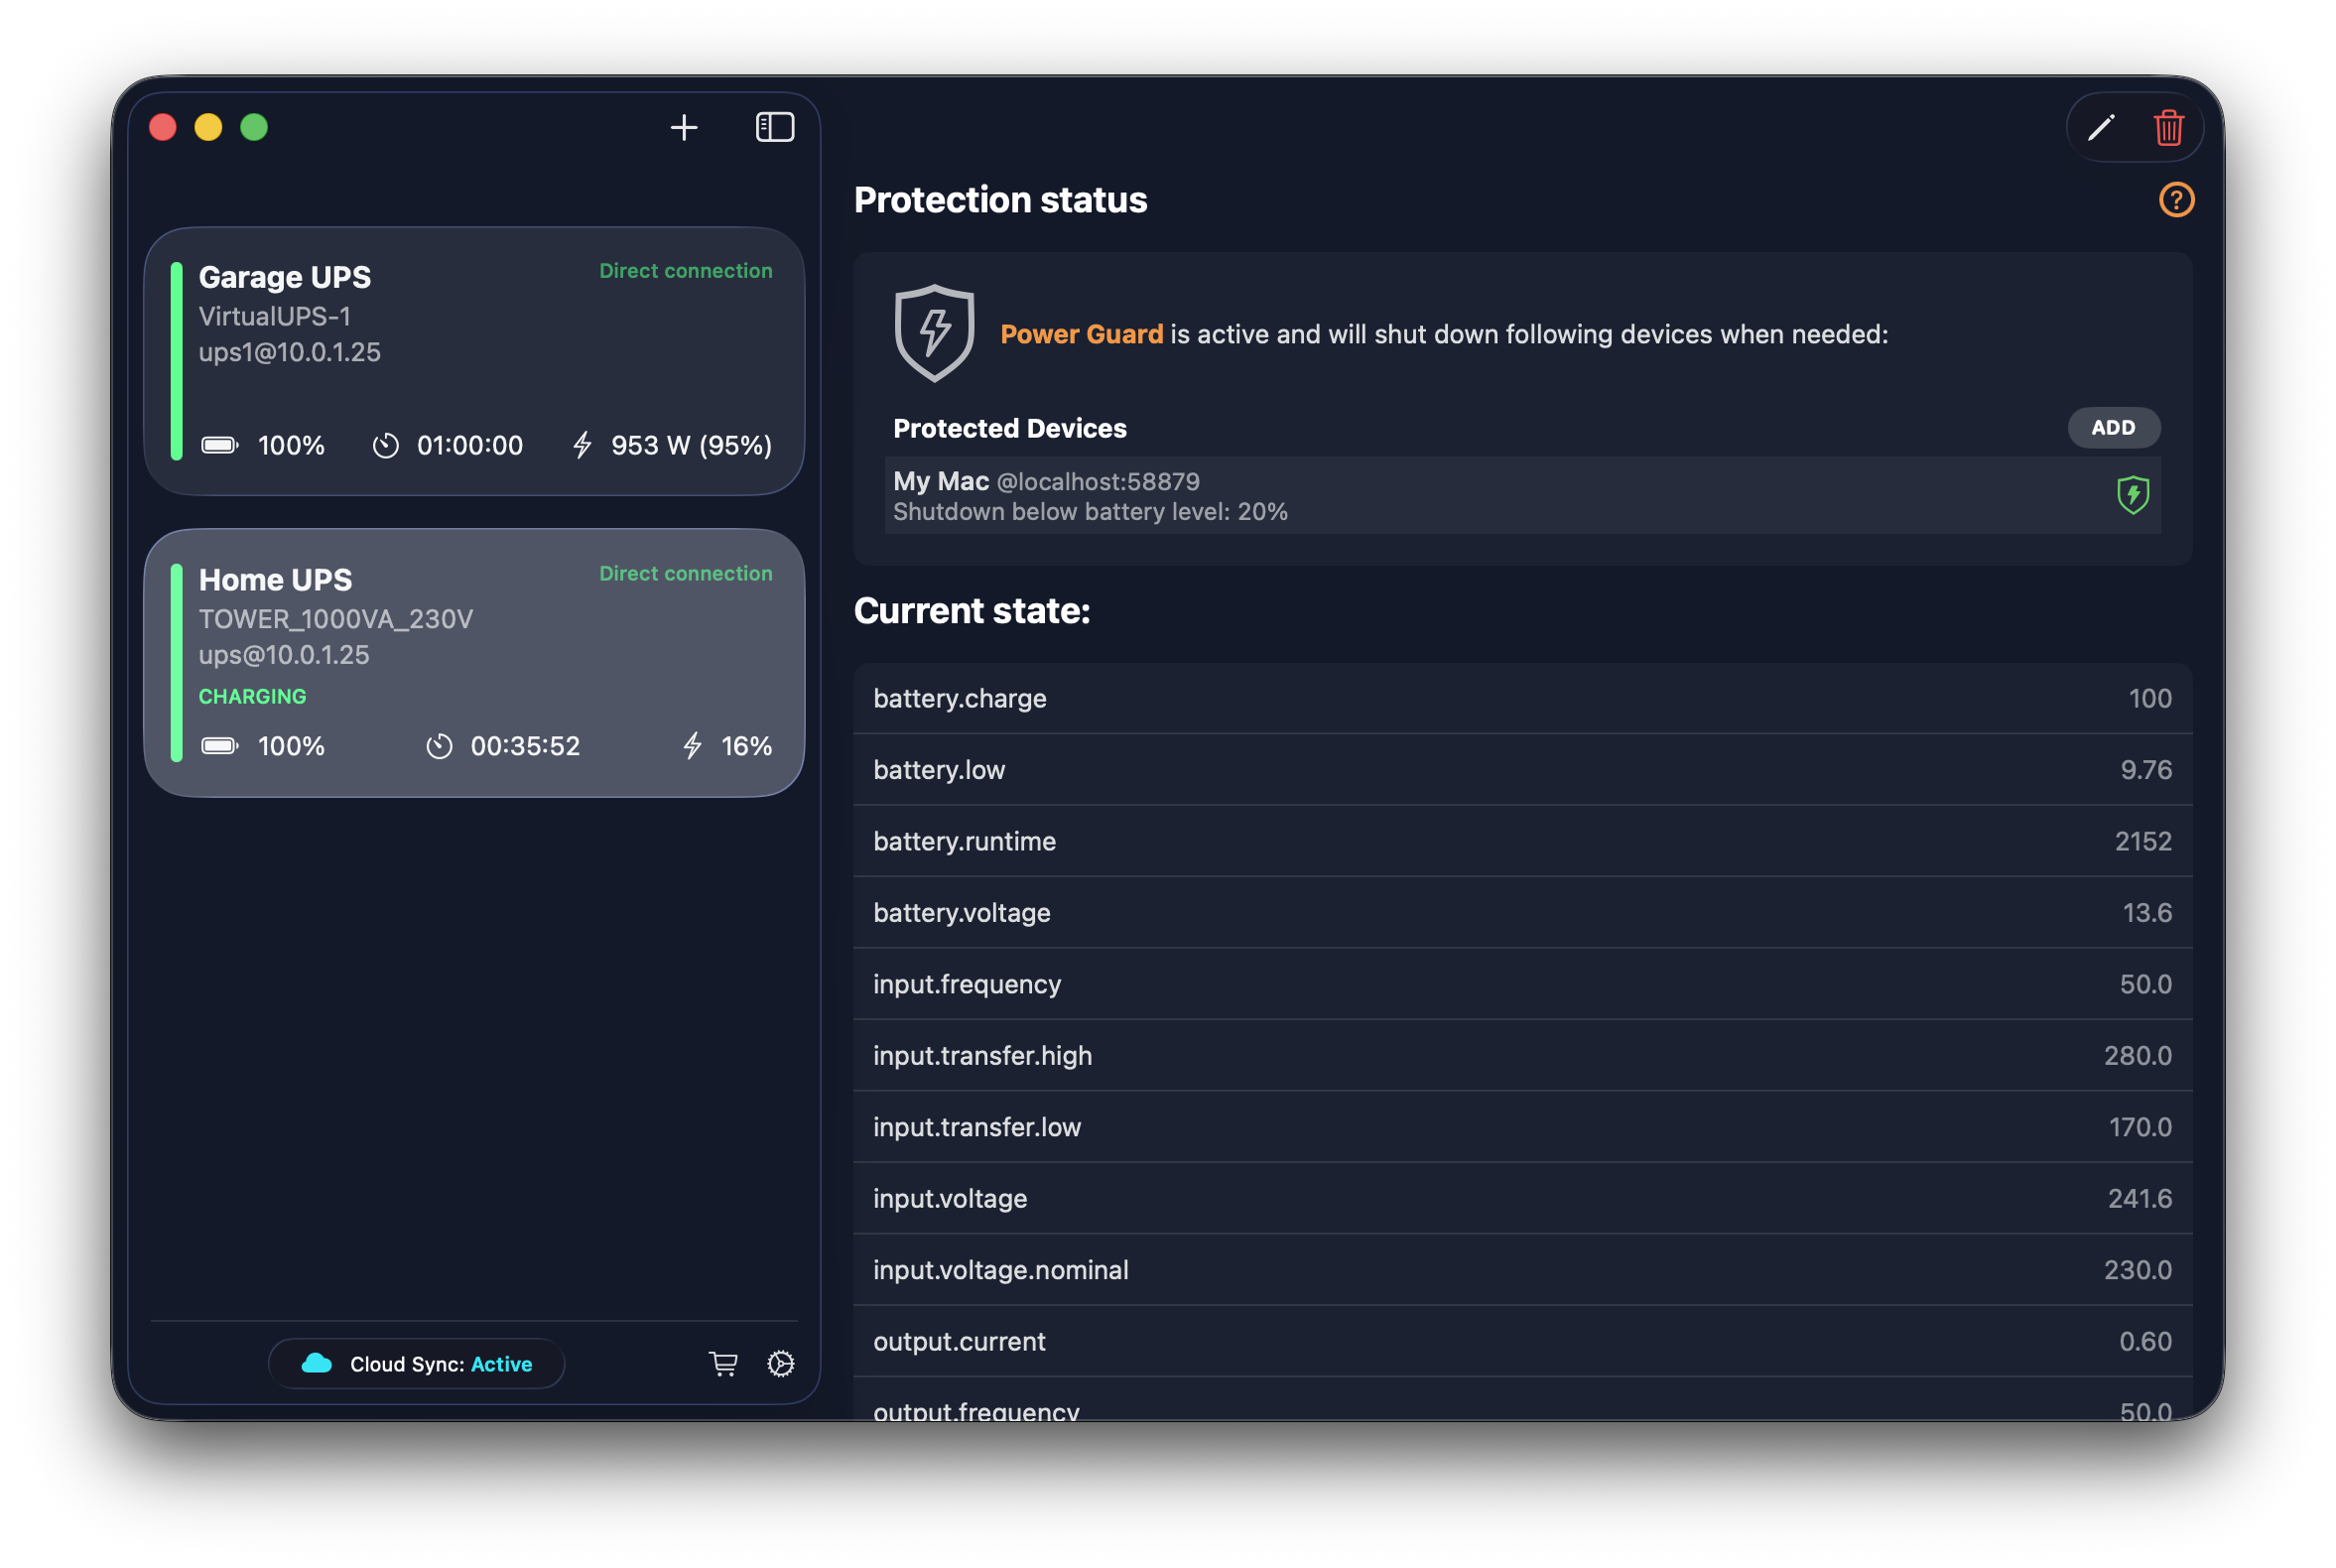
Task: Click the runtime clock icon on the Home UPS card
Action: point(440,746)
